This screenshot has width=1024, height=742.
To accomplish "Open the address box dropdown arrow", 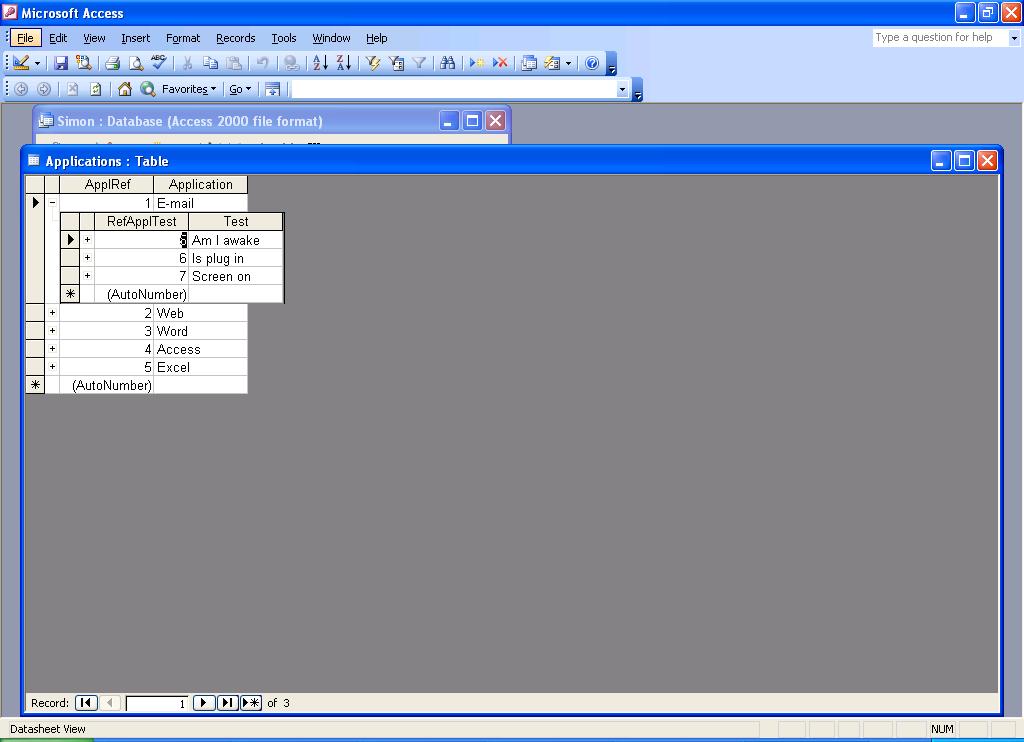I will click(x=622, y=89).
